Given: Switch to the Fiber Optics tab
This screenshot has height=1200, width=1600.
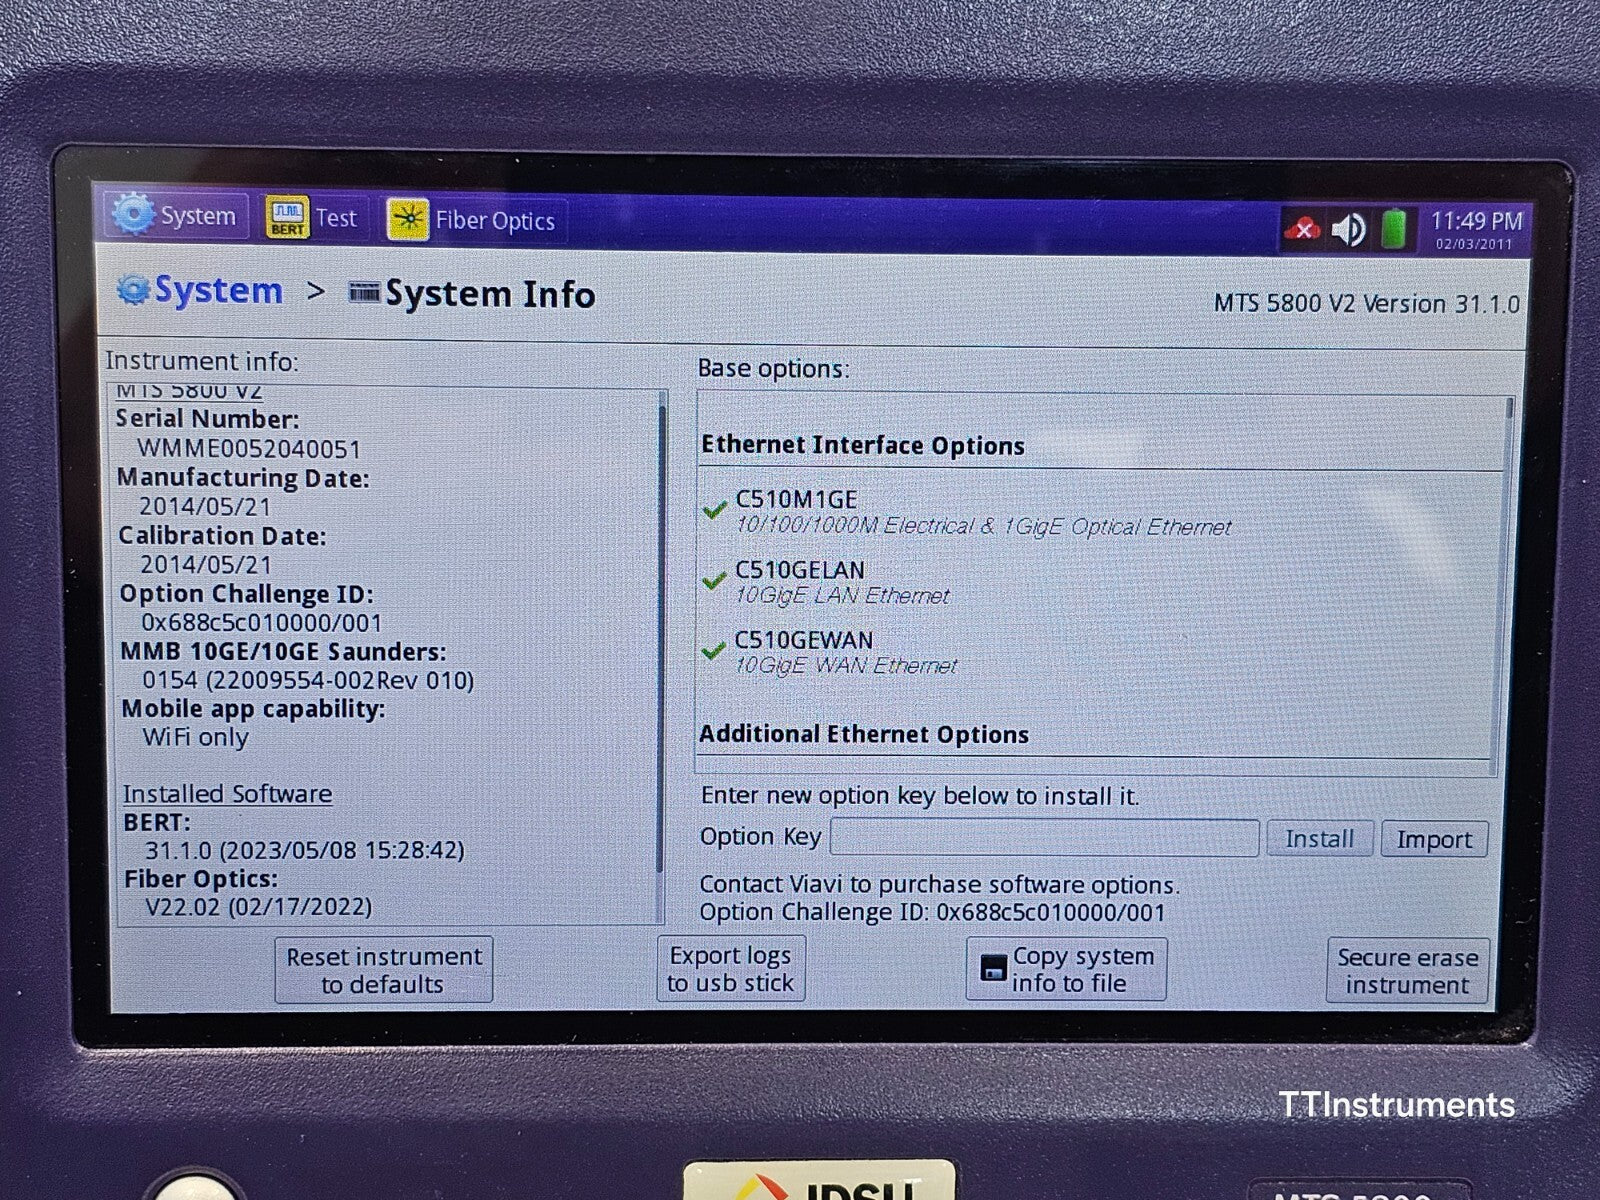Looking at the screenshot, I should [x=474, y=219].
